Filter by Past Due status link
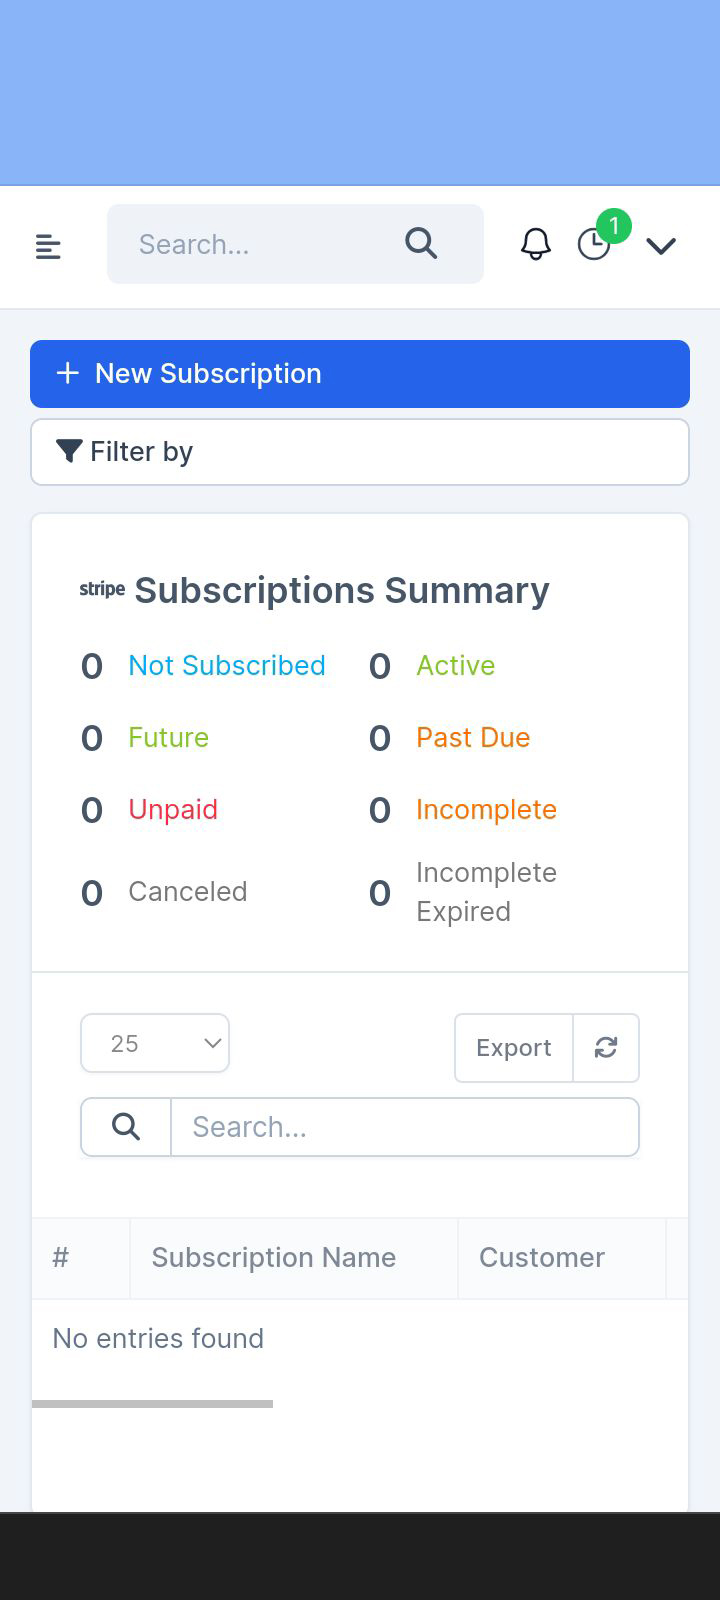Viewport: 720px width, 1600px height. (x=473, y=737)
